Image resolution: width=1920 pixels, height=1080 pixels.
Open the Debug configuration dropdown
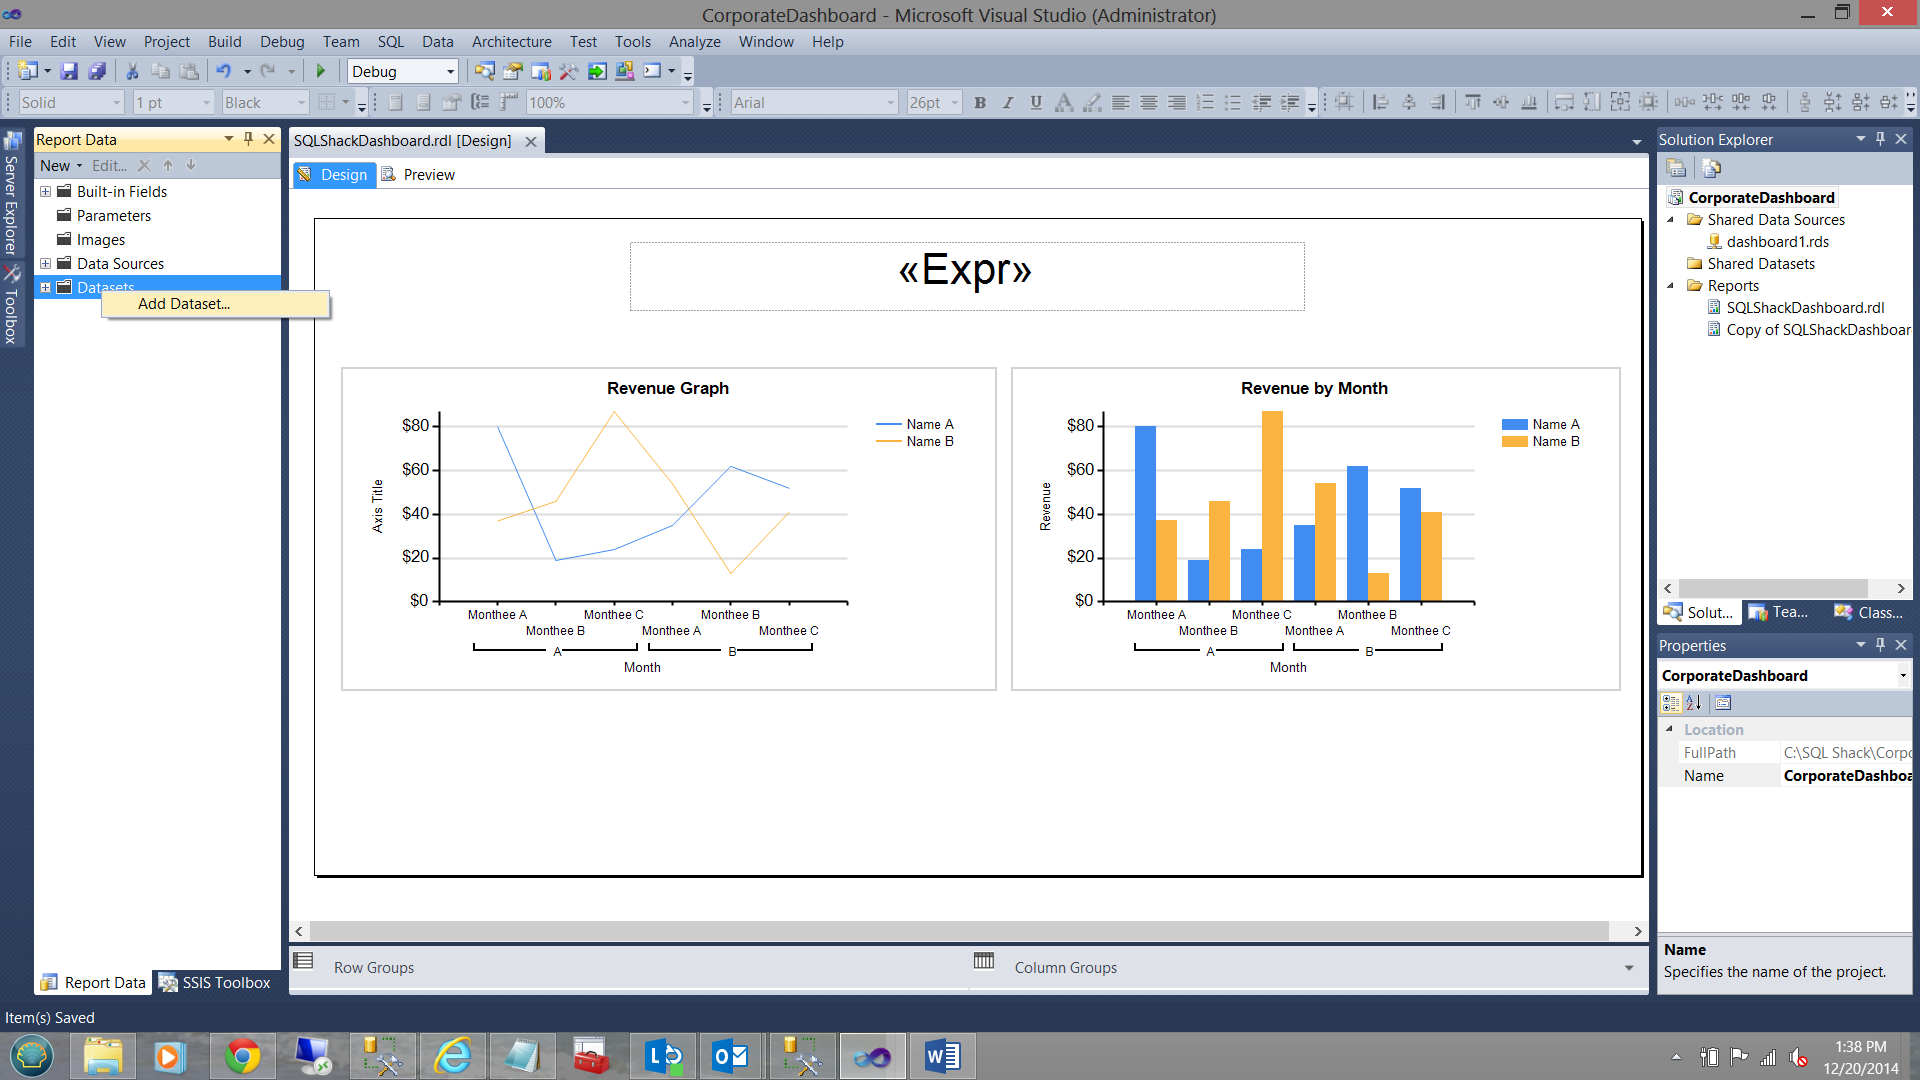(450, 71)
